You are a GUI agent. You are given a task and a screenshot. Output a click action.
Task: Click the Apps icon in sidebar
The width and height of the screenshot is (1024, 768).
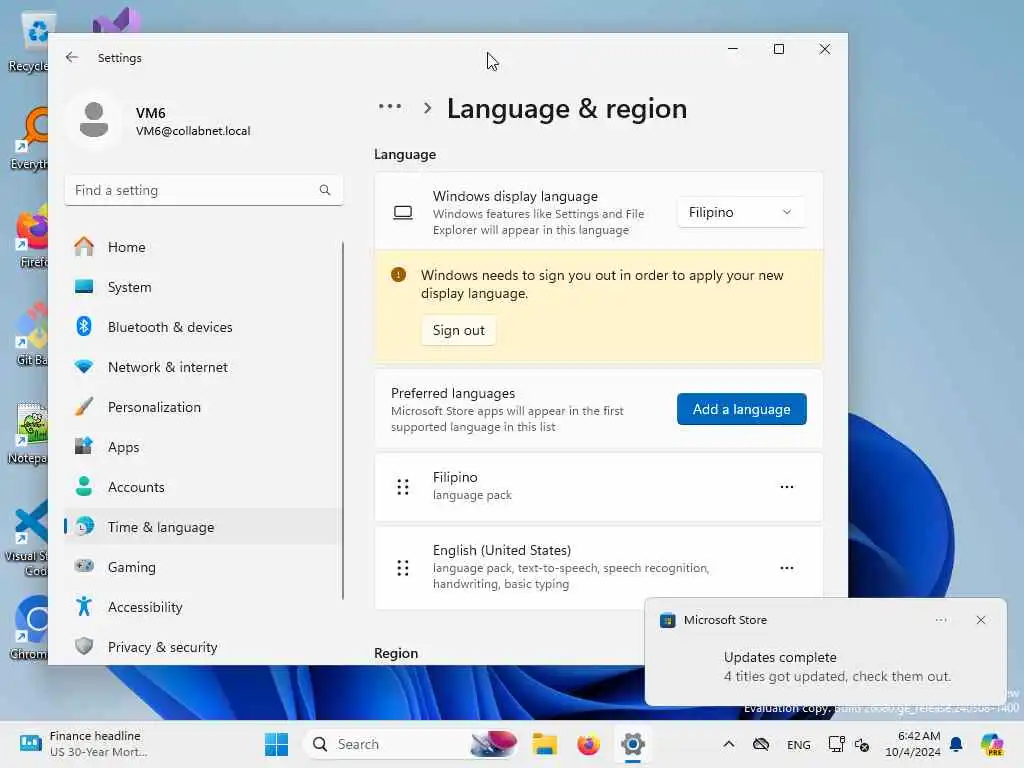click(x=84, y=447)
